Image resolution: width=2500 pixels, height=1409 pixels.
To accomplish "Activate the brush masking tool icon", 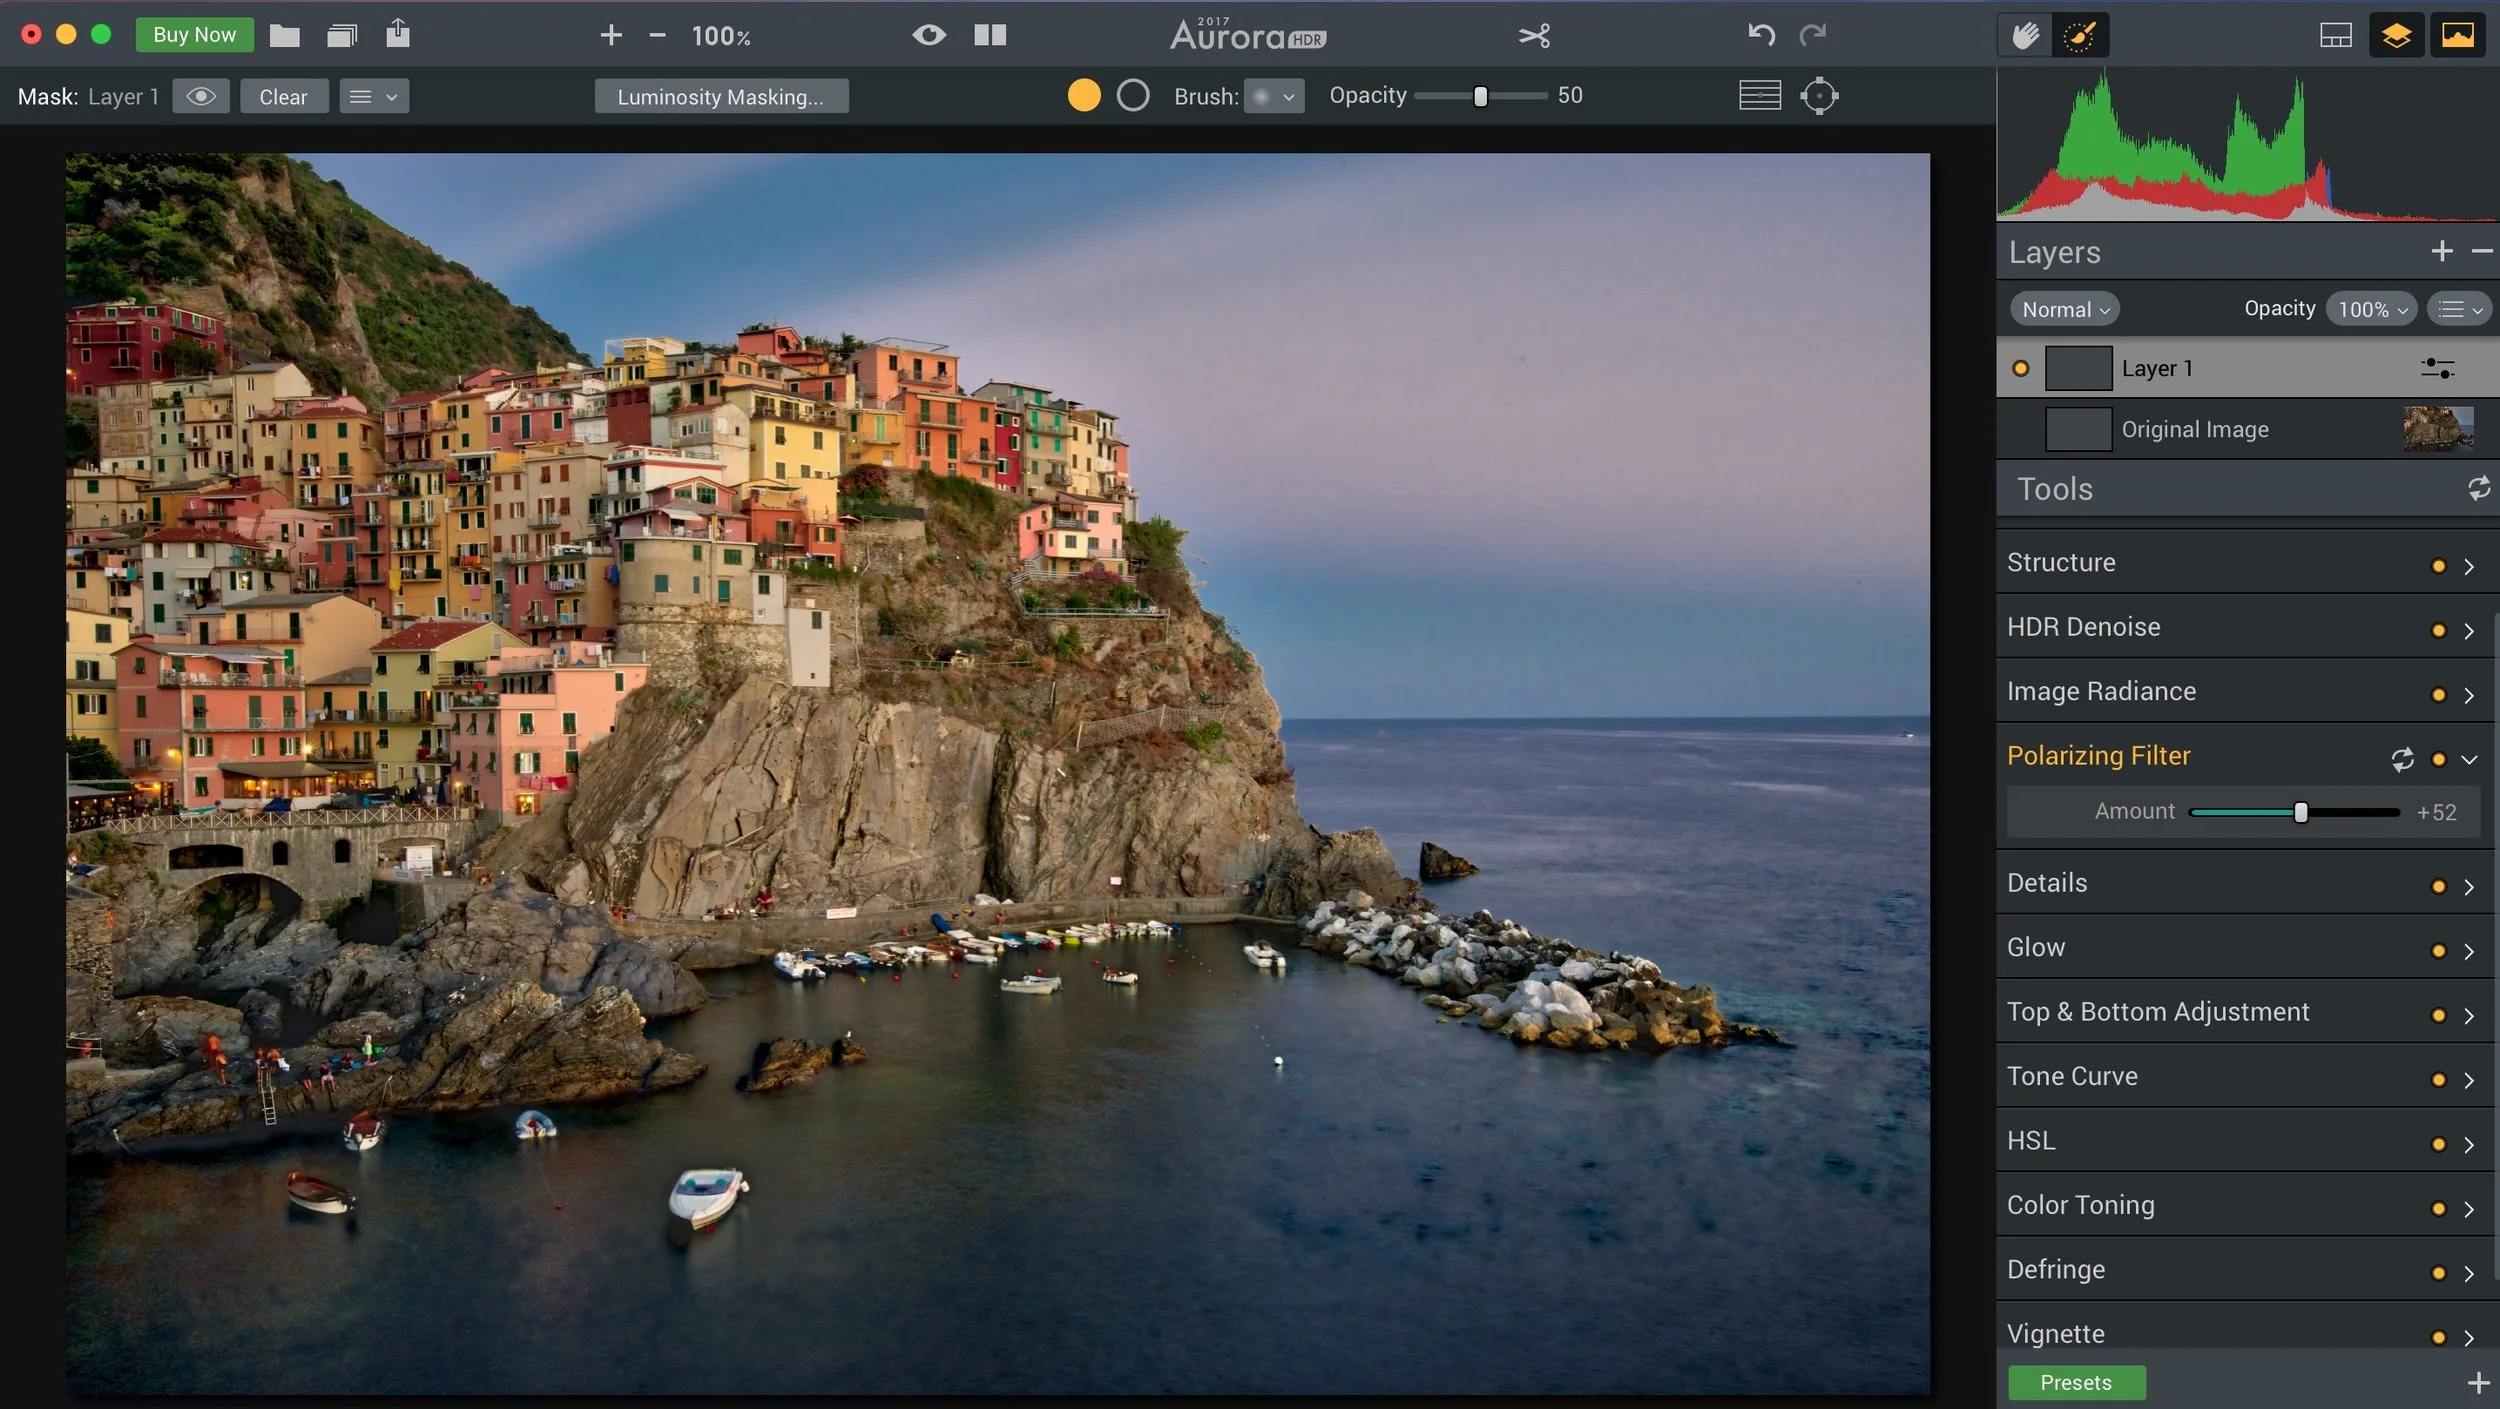I will tap(2079, 36).
